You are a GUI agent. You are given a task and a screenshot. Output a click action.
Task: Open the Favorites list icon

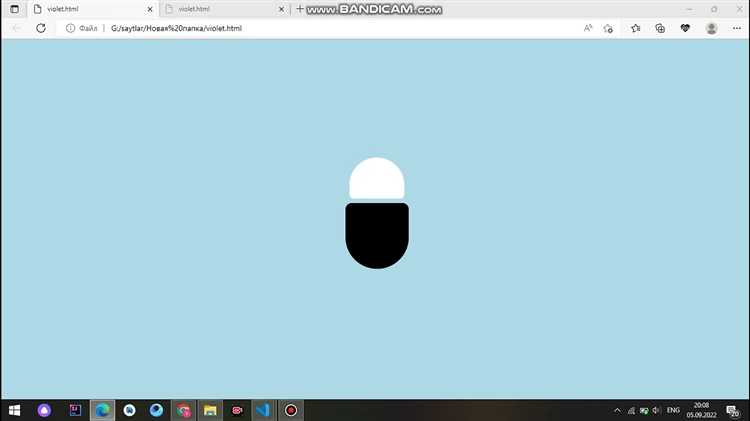pyautogui.click(x=635, y=28)
